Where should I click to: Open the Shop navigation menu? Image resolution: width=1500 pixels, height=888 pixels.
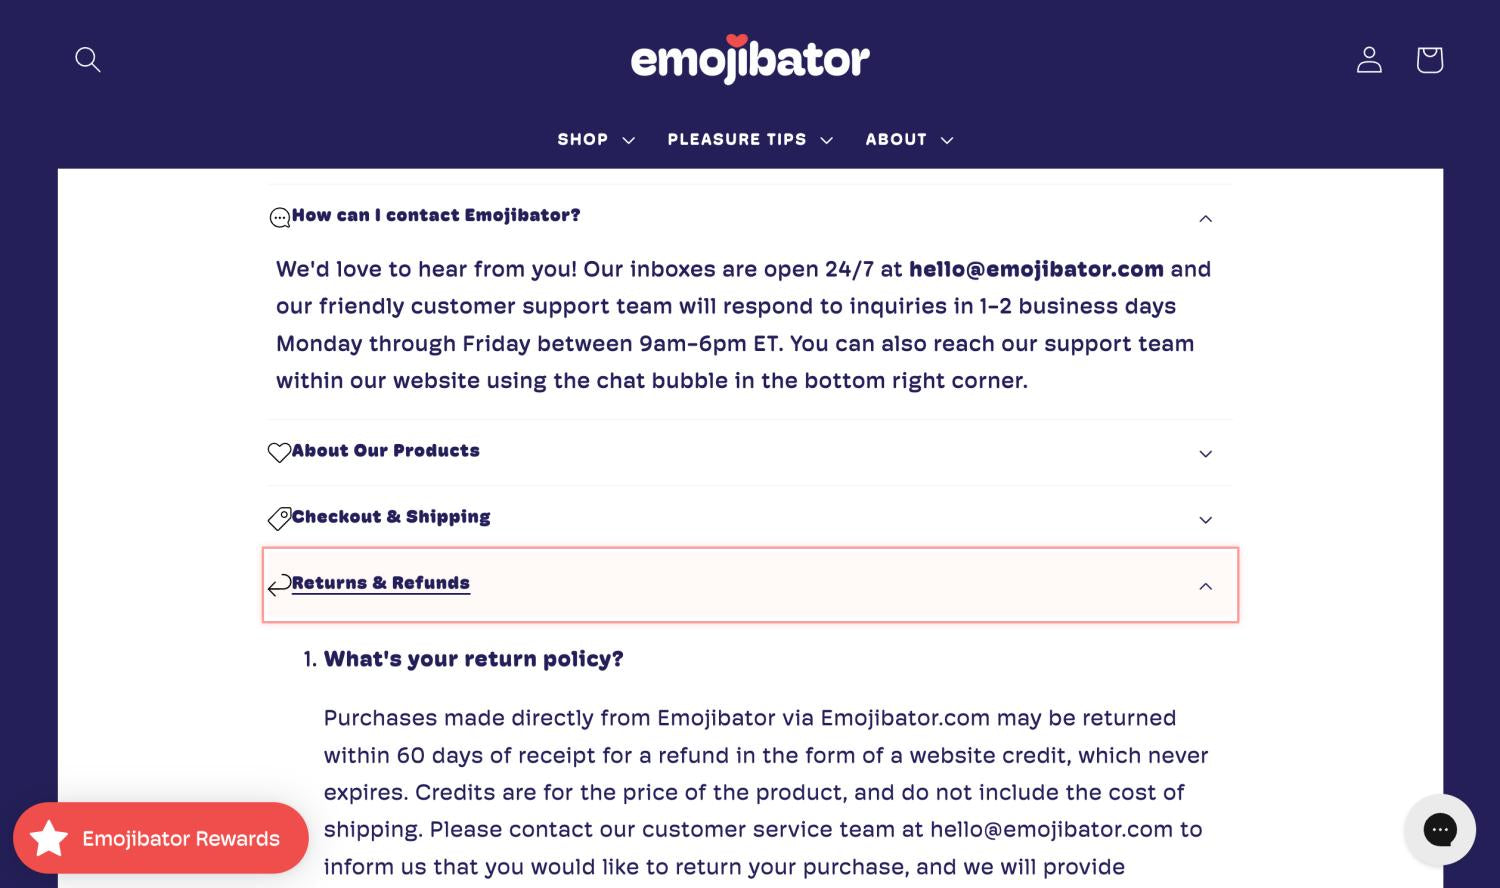(x=596, y=140)
